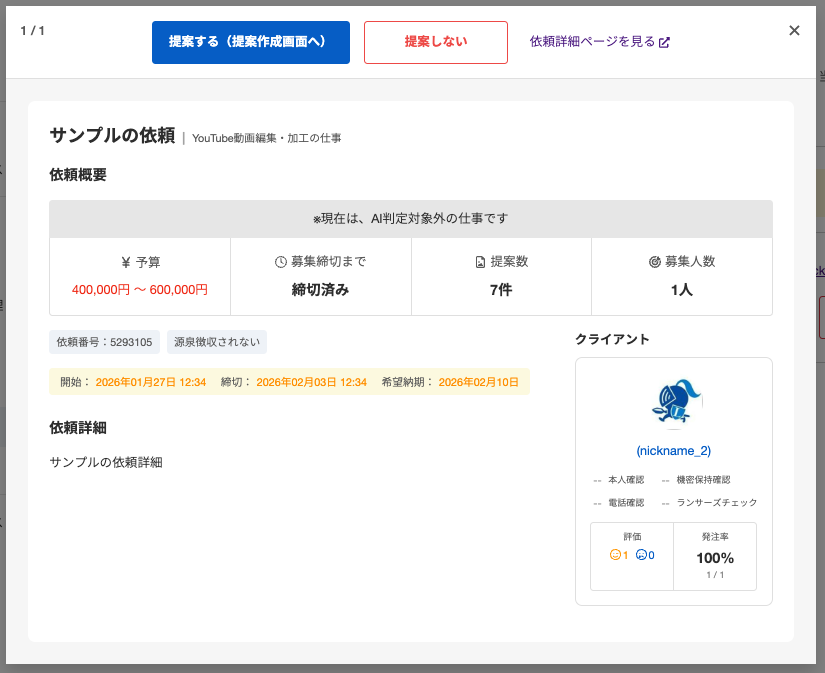Image resolution: width=825 pixels, height=673 pixels.
Task: Open the 依頼詳細ページを見る link
Action: point(592,42)
